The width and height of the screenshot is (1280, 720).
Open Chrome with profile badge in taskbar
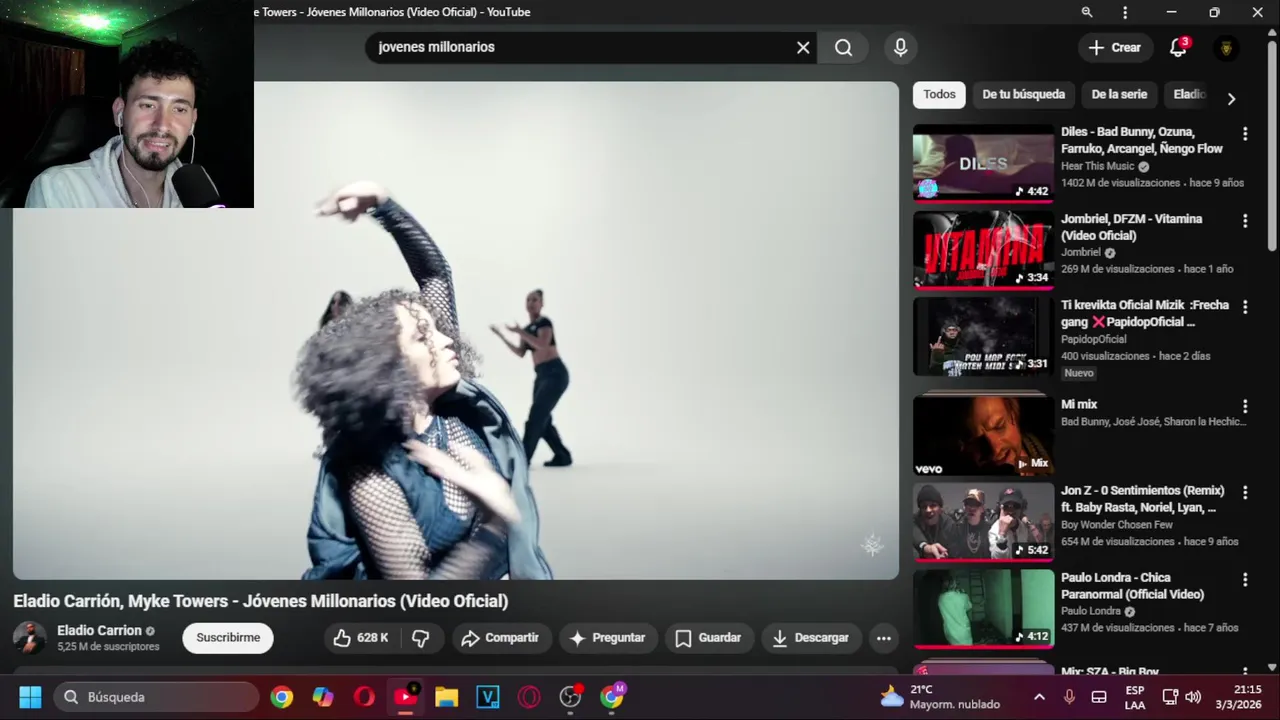(x=612, y=697)
